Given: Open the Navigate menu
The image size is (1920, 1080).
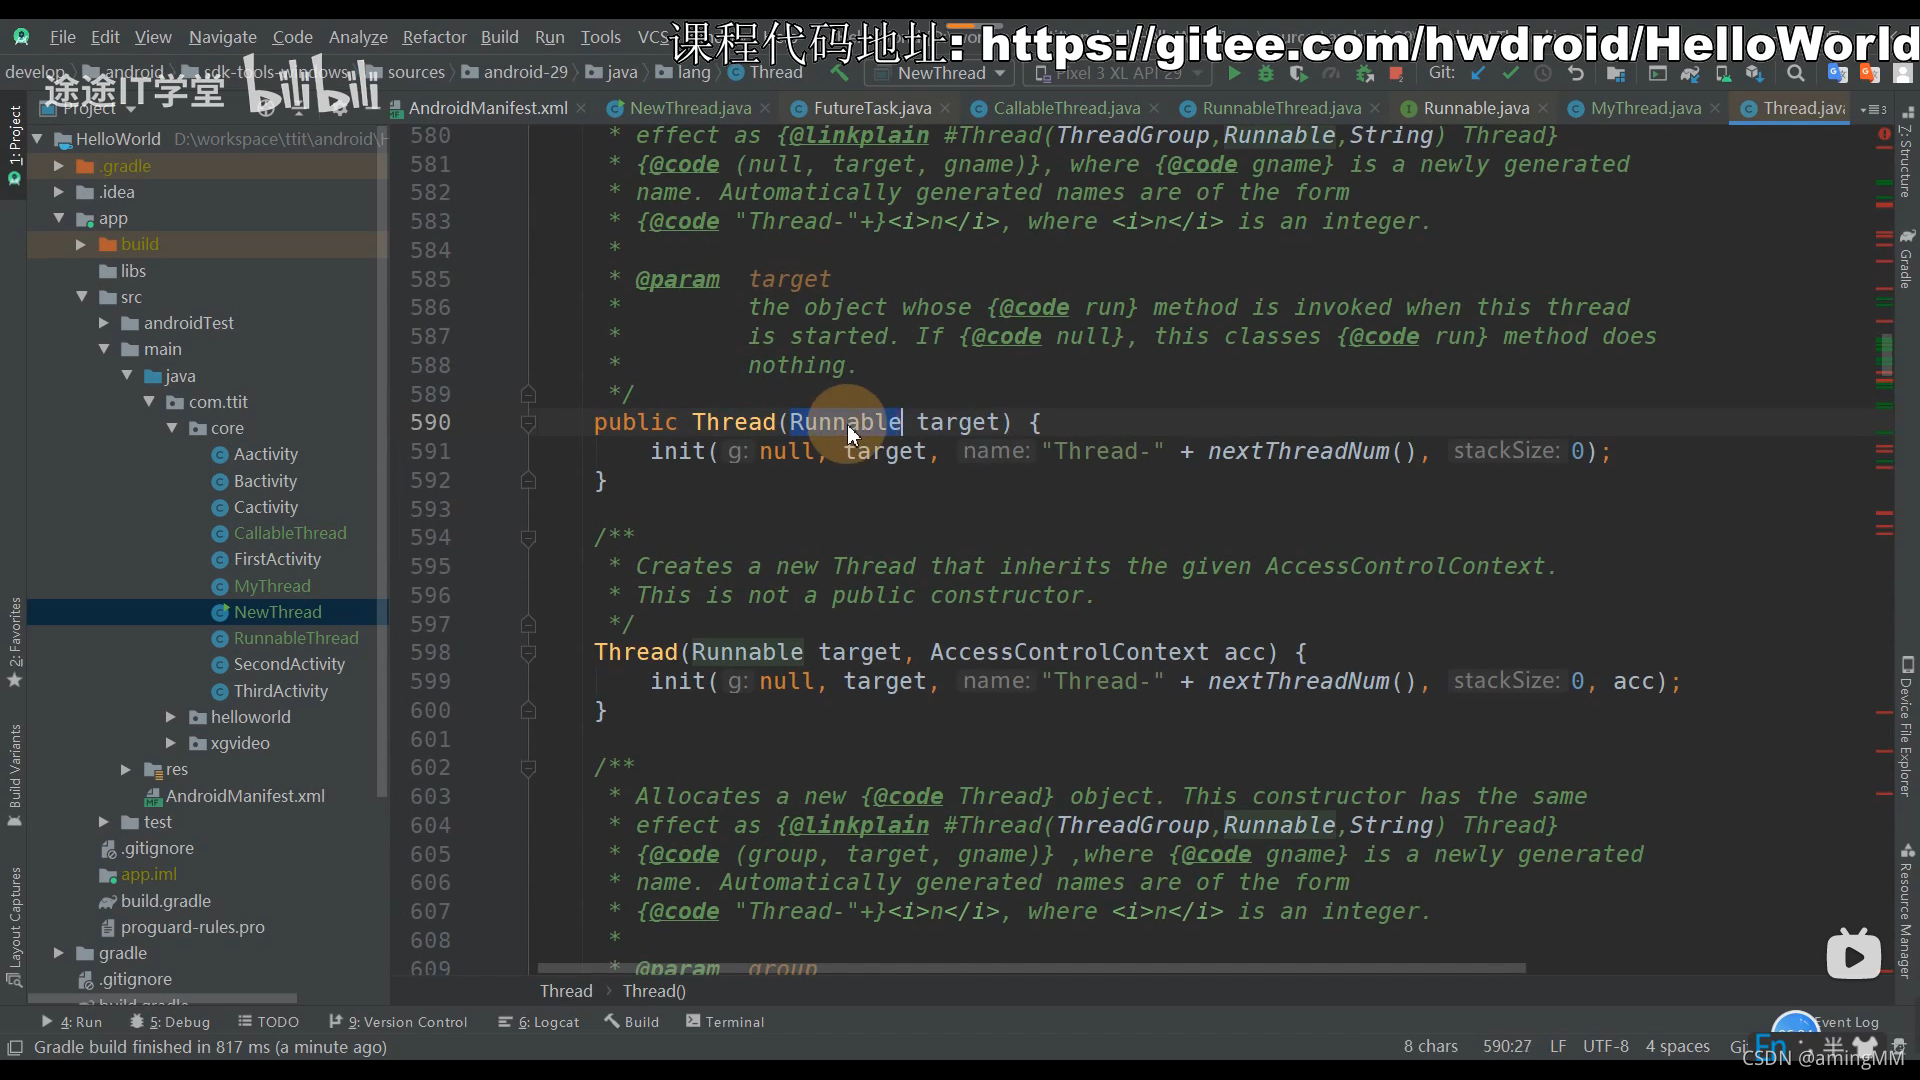Looking at the screenshot, I should coord(222,37).
